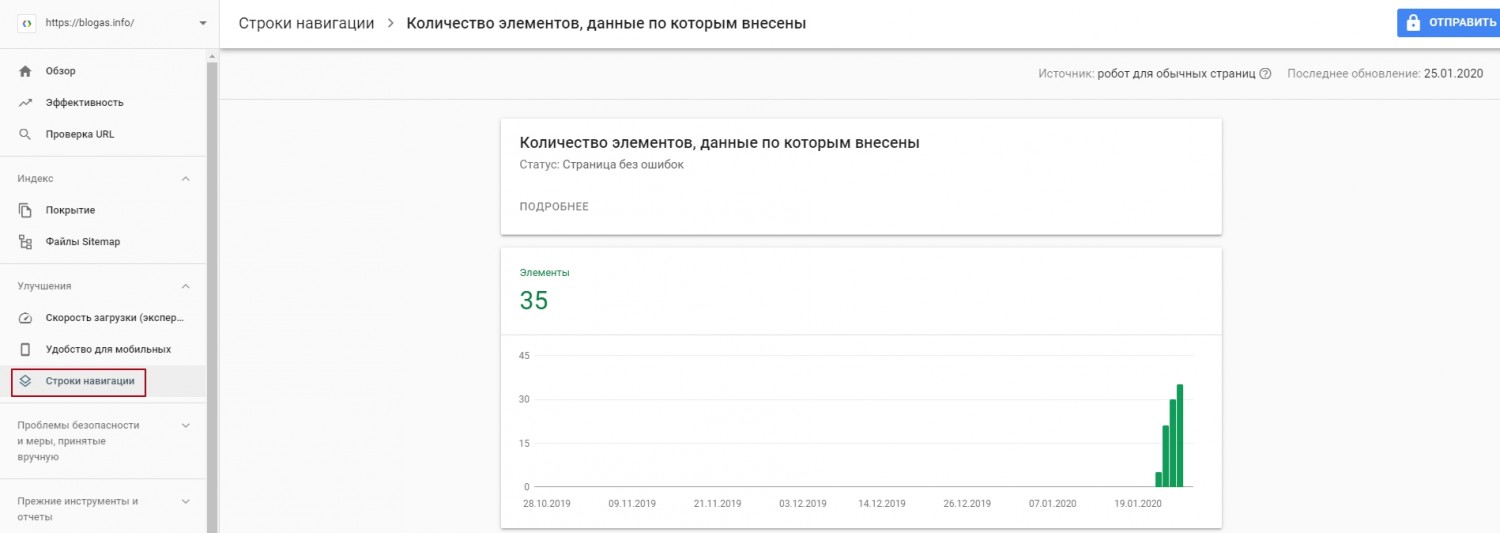Click the Строки навигации layers icon
Viewport: 1500px width, 533px height.
(x=26, y=381)
